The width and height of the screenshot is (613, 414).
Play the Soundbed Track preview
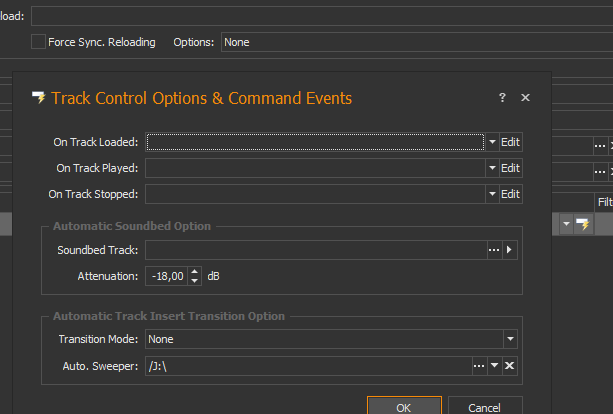510,250
